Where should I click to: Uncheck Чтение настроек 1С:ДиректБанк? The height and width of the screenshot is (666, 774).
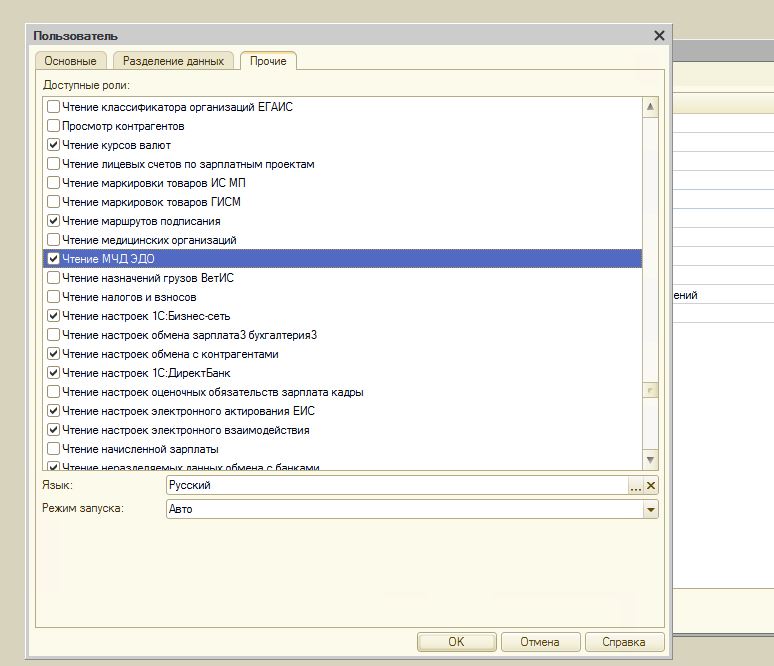pos(53,373)
